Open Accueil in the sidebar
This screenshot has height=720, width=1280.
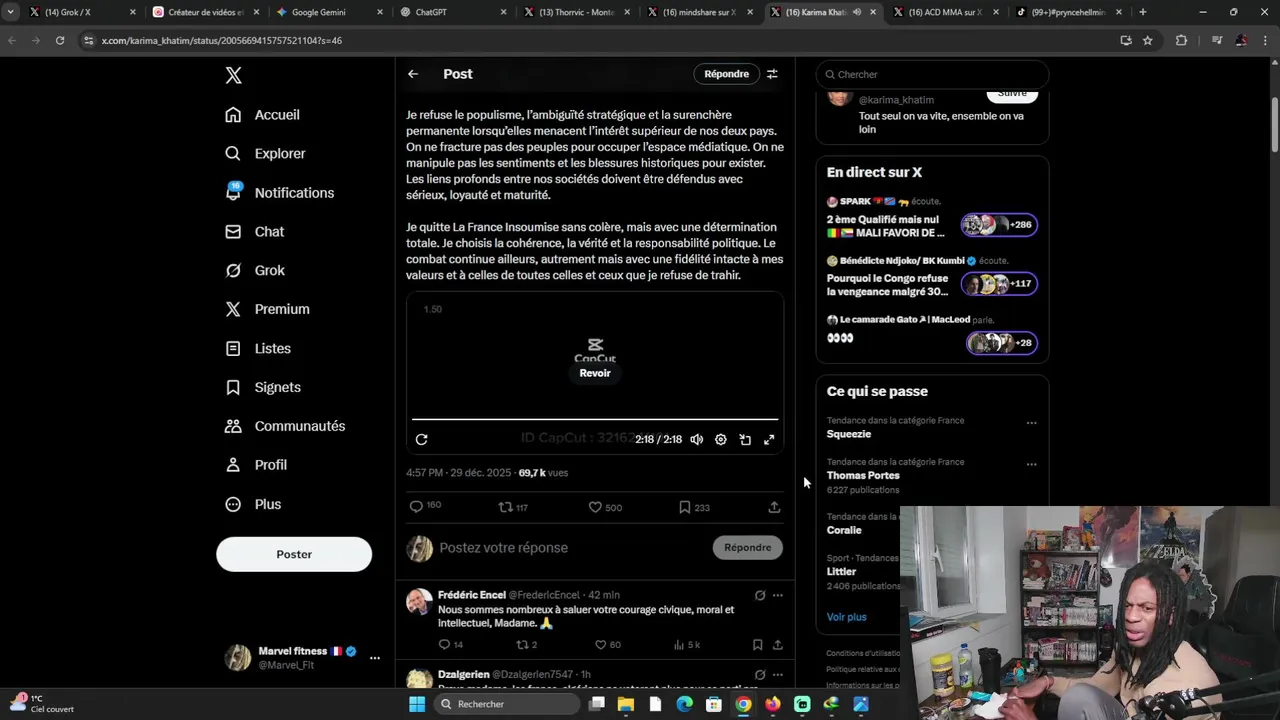(x=262, y=115)
